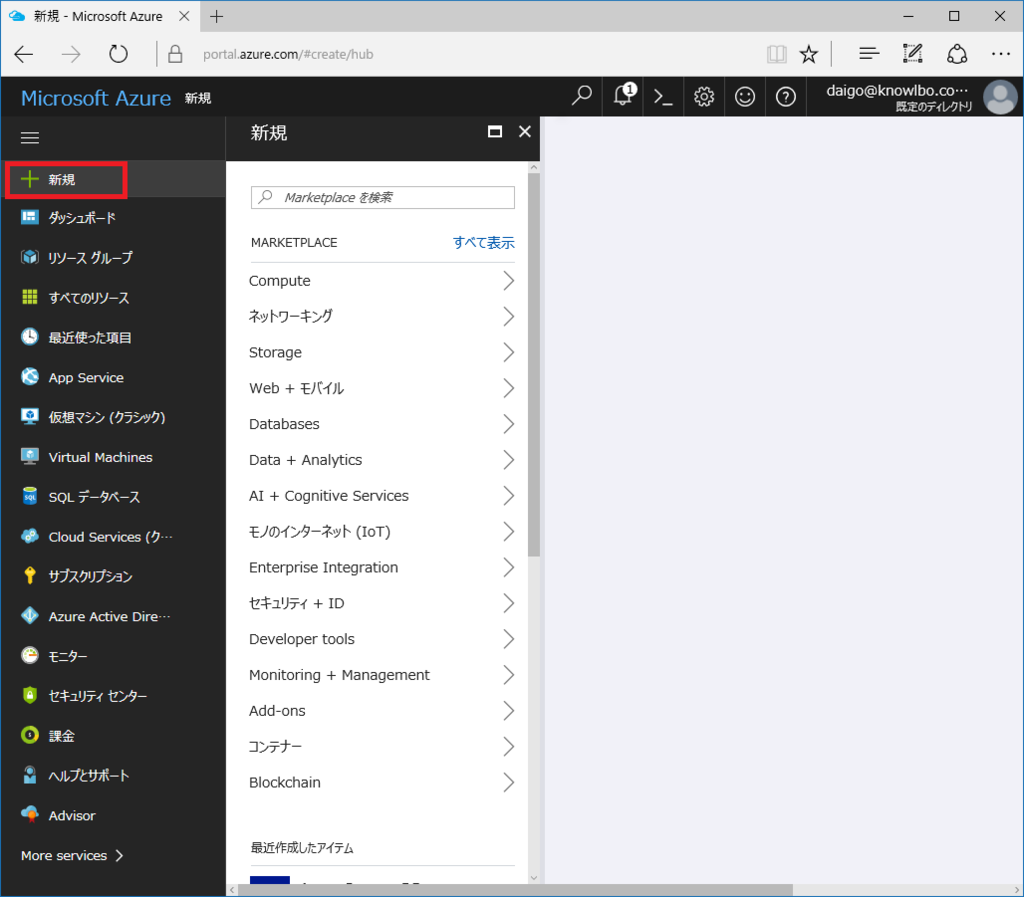Go back in browser
The height and width of the screenshot is (897, 1024).
[x=24, y=54]
